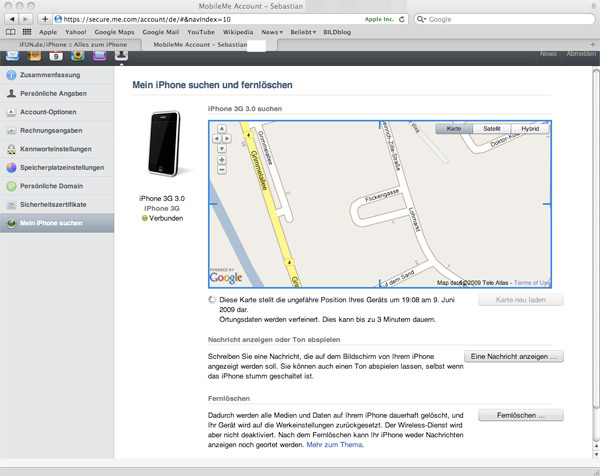Pan map left with arrow control
This screenshot has width=600, height=476.
(217, 139)
